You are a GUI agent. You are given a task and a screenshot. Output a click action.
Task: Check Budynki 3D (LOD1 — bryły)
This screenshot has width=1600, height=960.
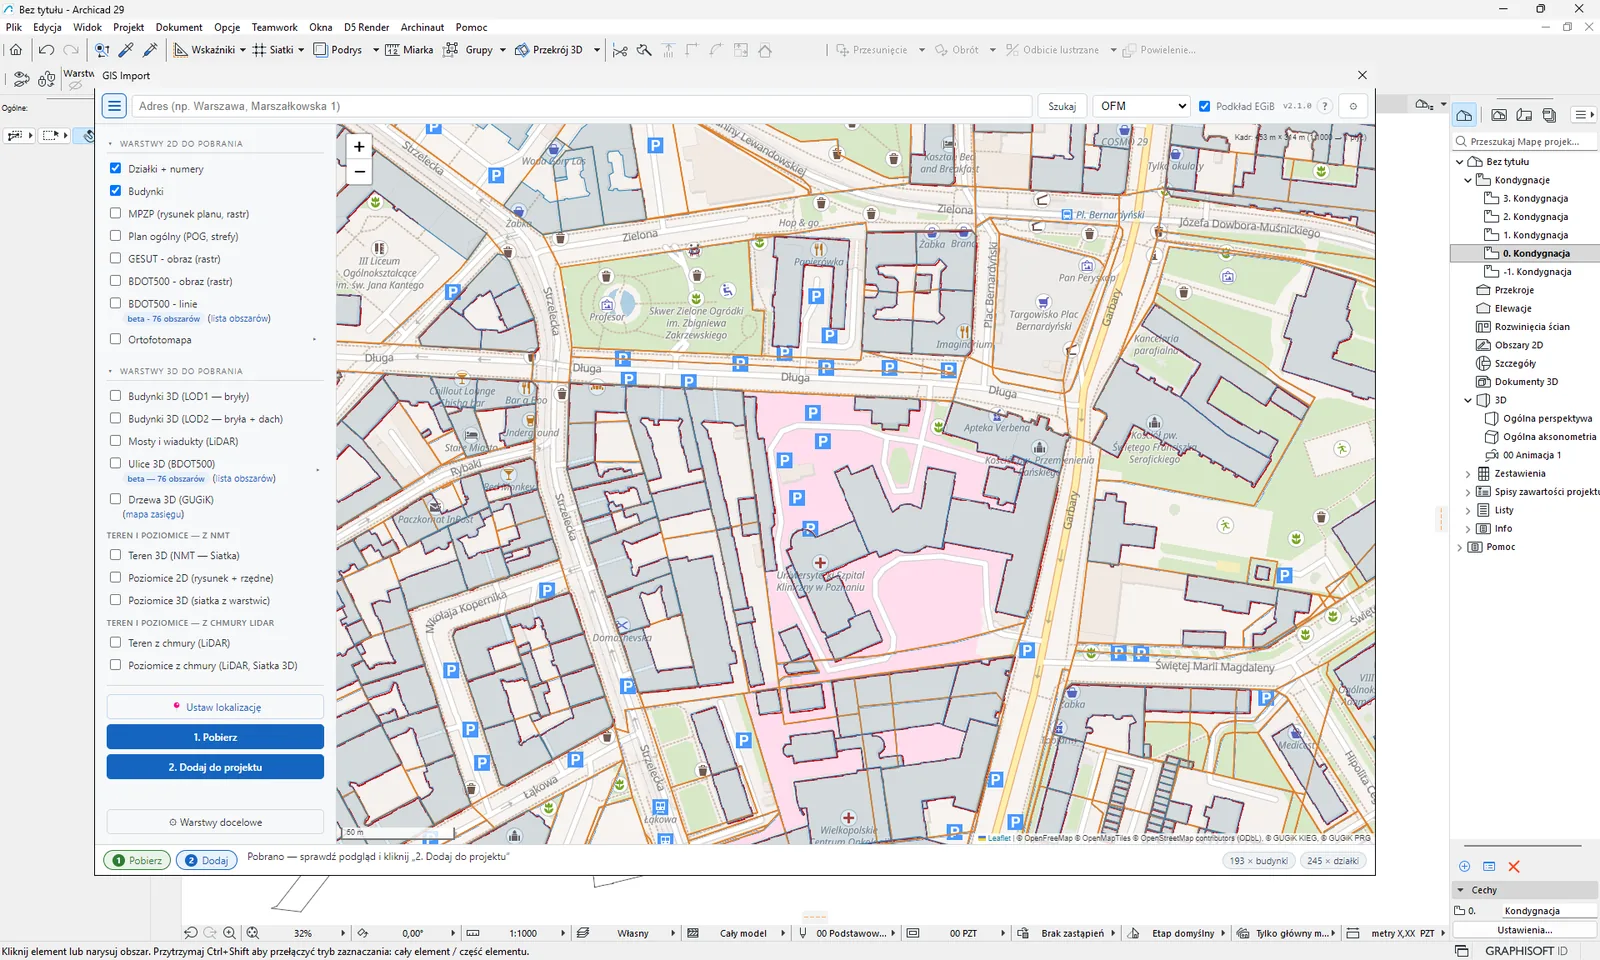[x=115, y=396]
